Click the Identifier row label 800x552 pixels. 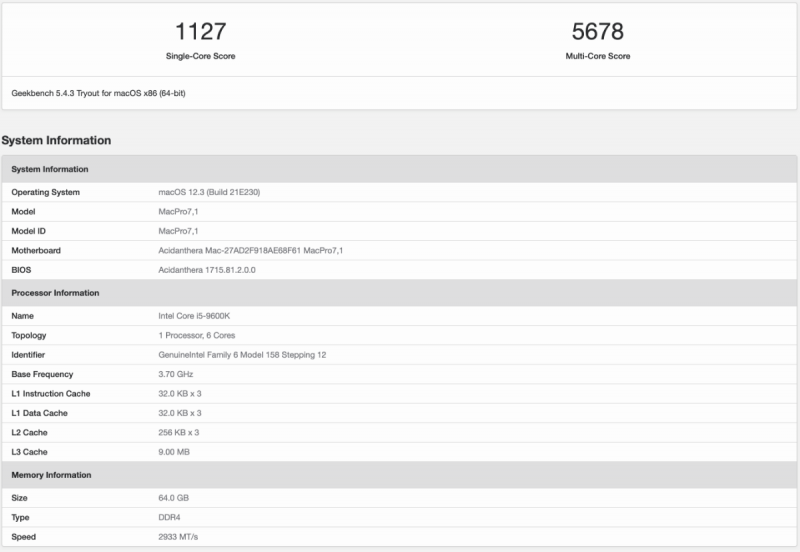click(x=28, y=355)
